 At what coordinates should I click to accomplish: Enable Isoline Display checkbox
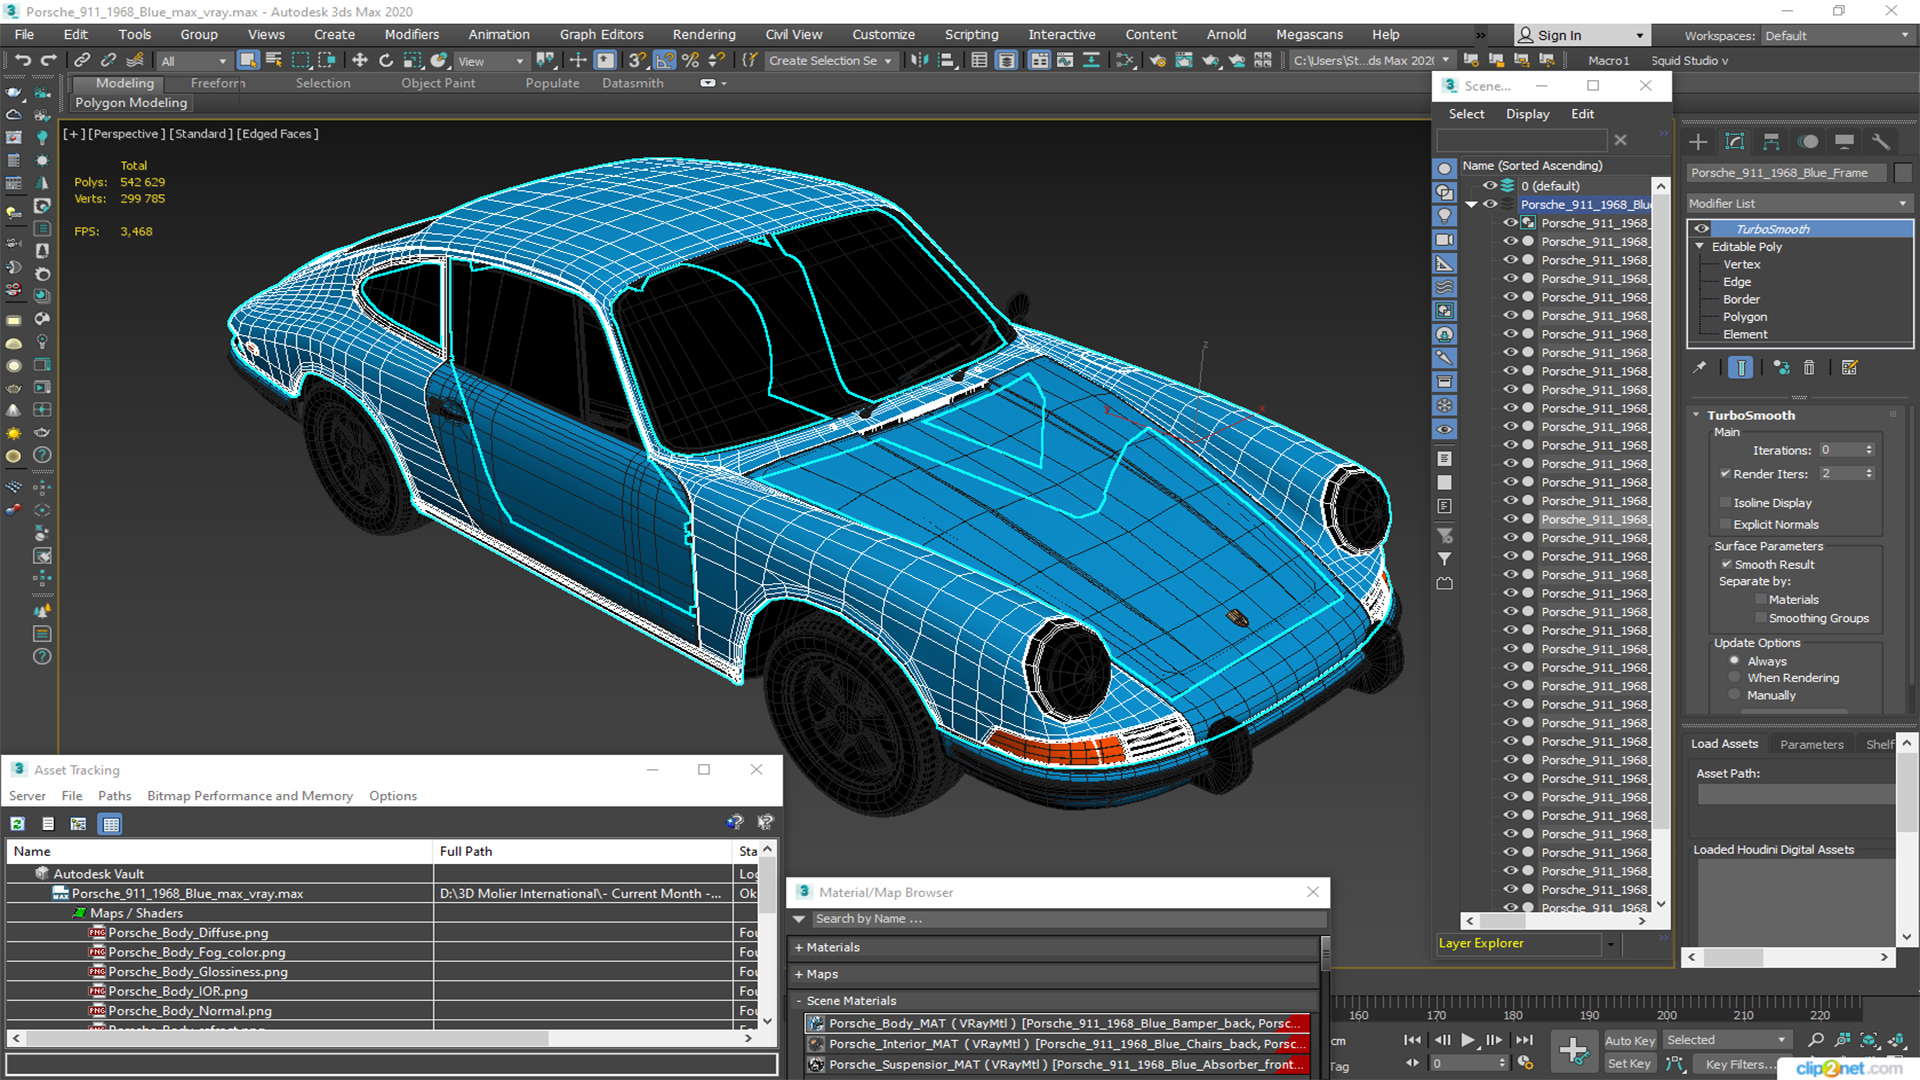(1725, 503)
